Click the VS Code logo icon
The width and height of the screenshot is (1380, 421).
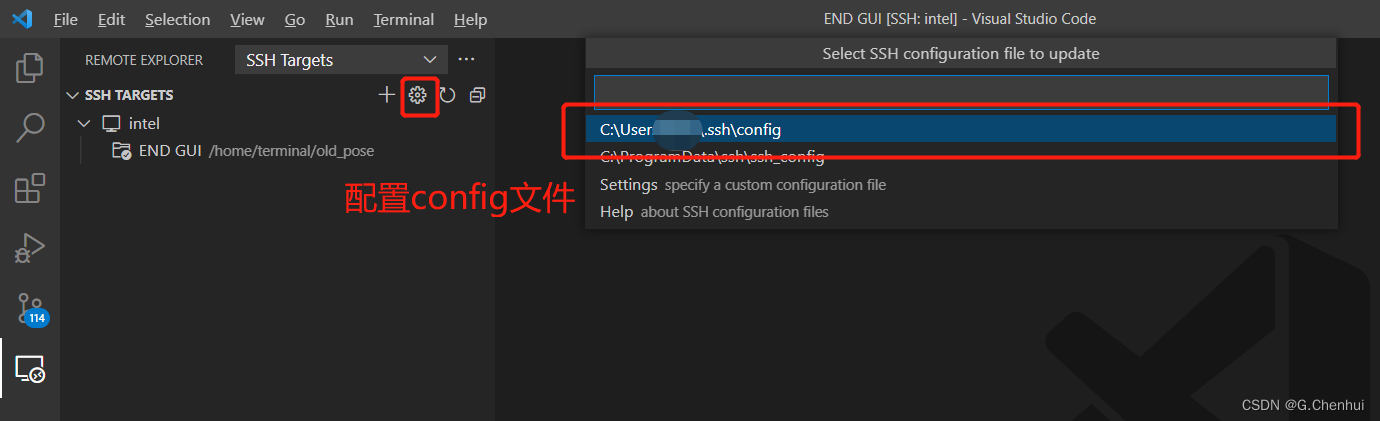22,19
